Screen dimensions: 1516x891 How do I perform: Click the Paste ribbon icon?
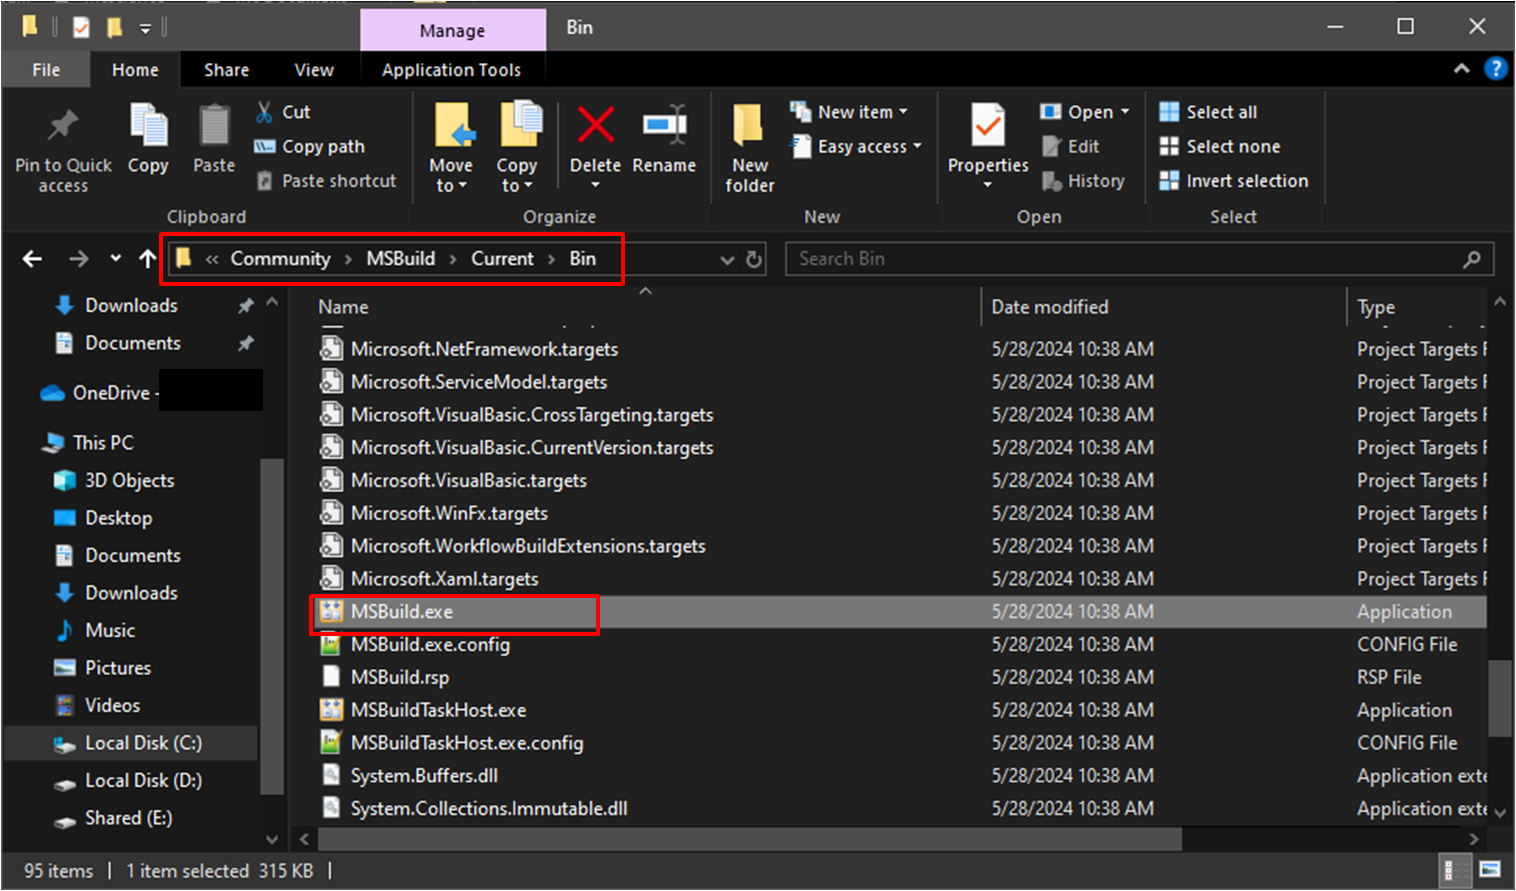[214, 126]
